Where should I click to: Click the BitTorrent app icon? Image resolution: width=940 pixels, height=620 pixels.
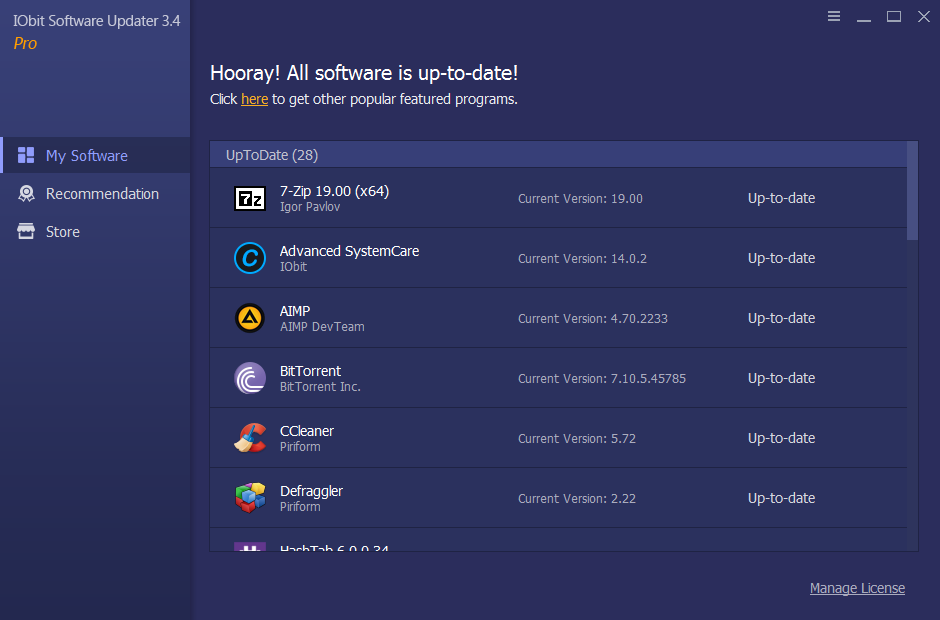click(250, 378)
